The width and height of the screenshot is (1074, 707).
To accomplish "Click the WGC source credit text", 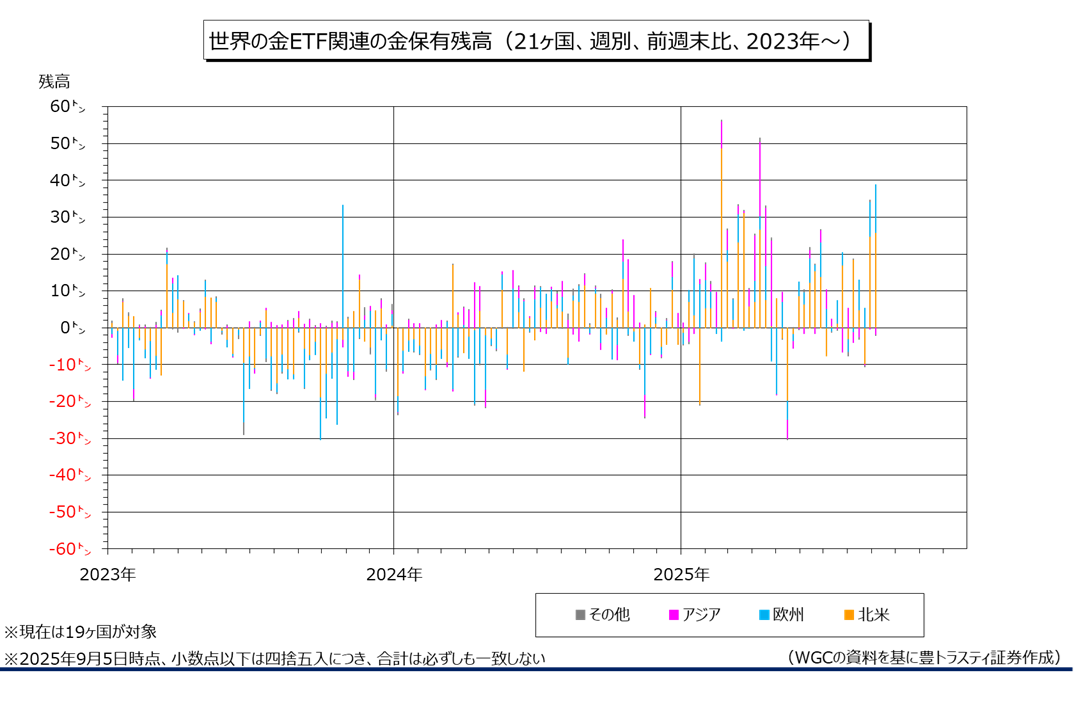I will (924, 657).
